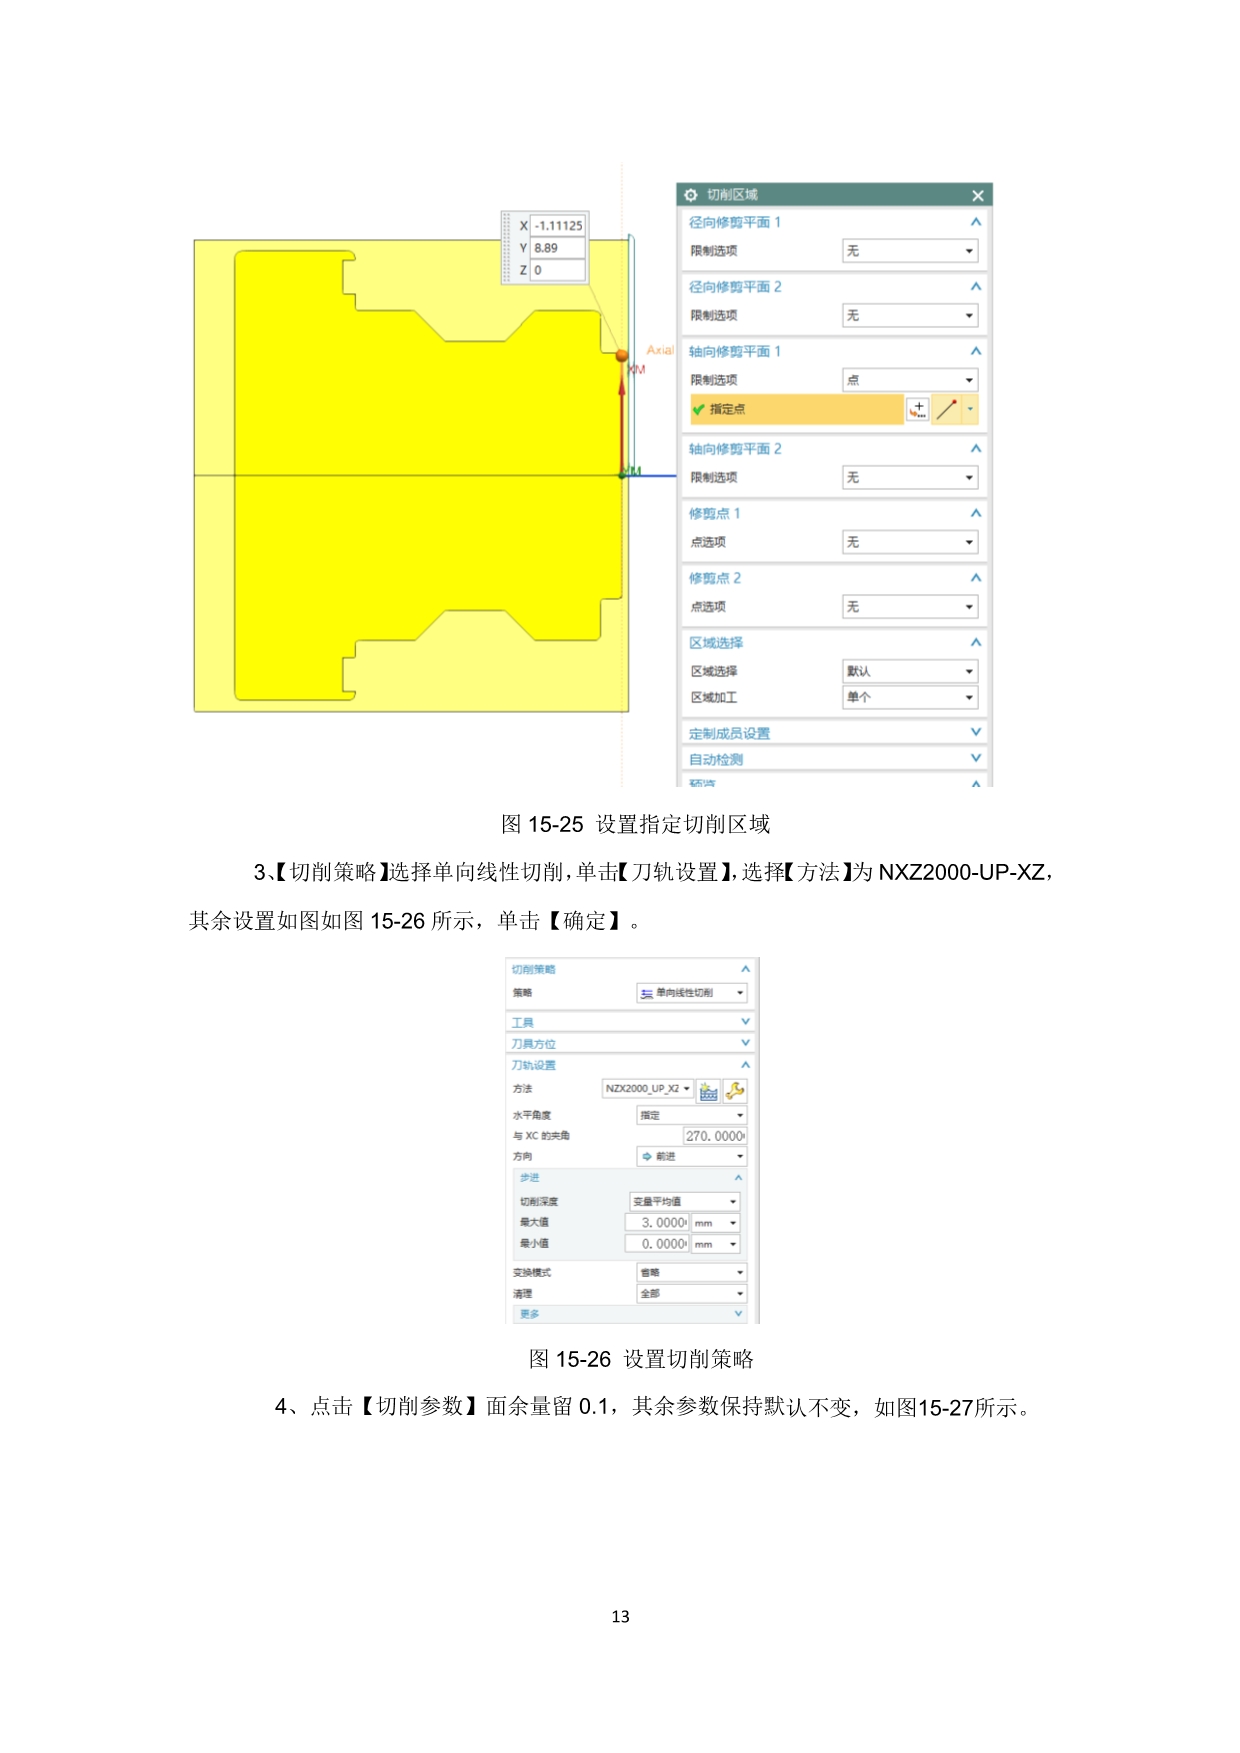Viewport: 1240px width, 1753px height.
Task: Close the 切削区域 dialog
Action: point(978,195)
